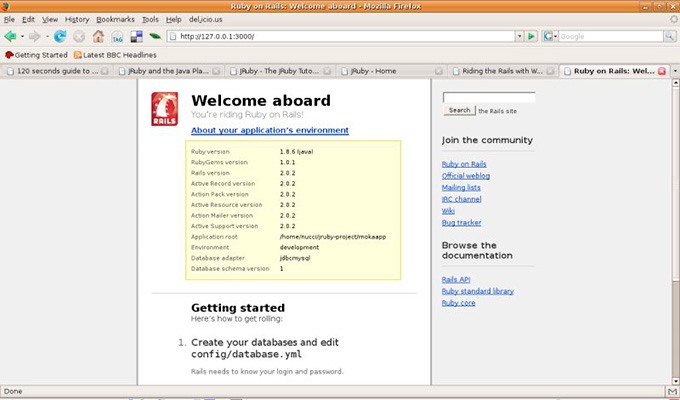
Task: Click the green leaf toolbar icon
Action: coord(155,36)
